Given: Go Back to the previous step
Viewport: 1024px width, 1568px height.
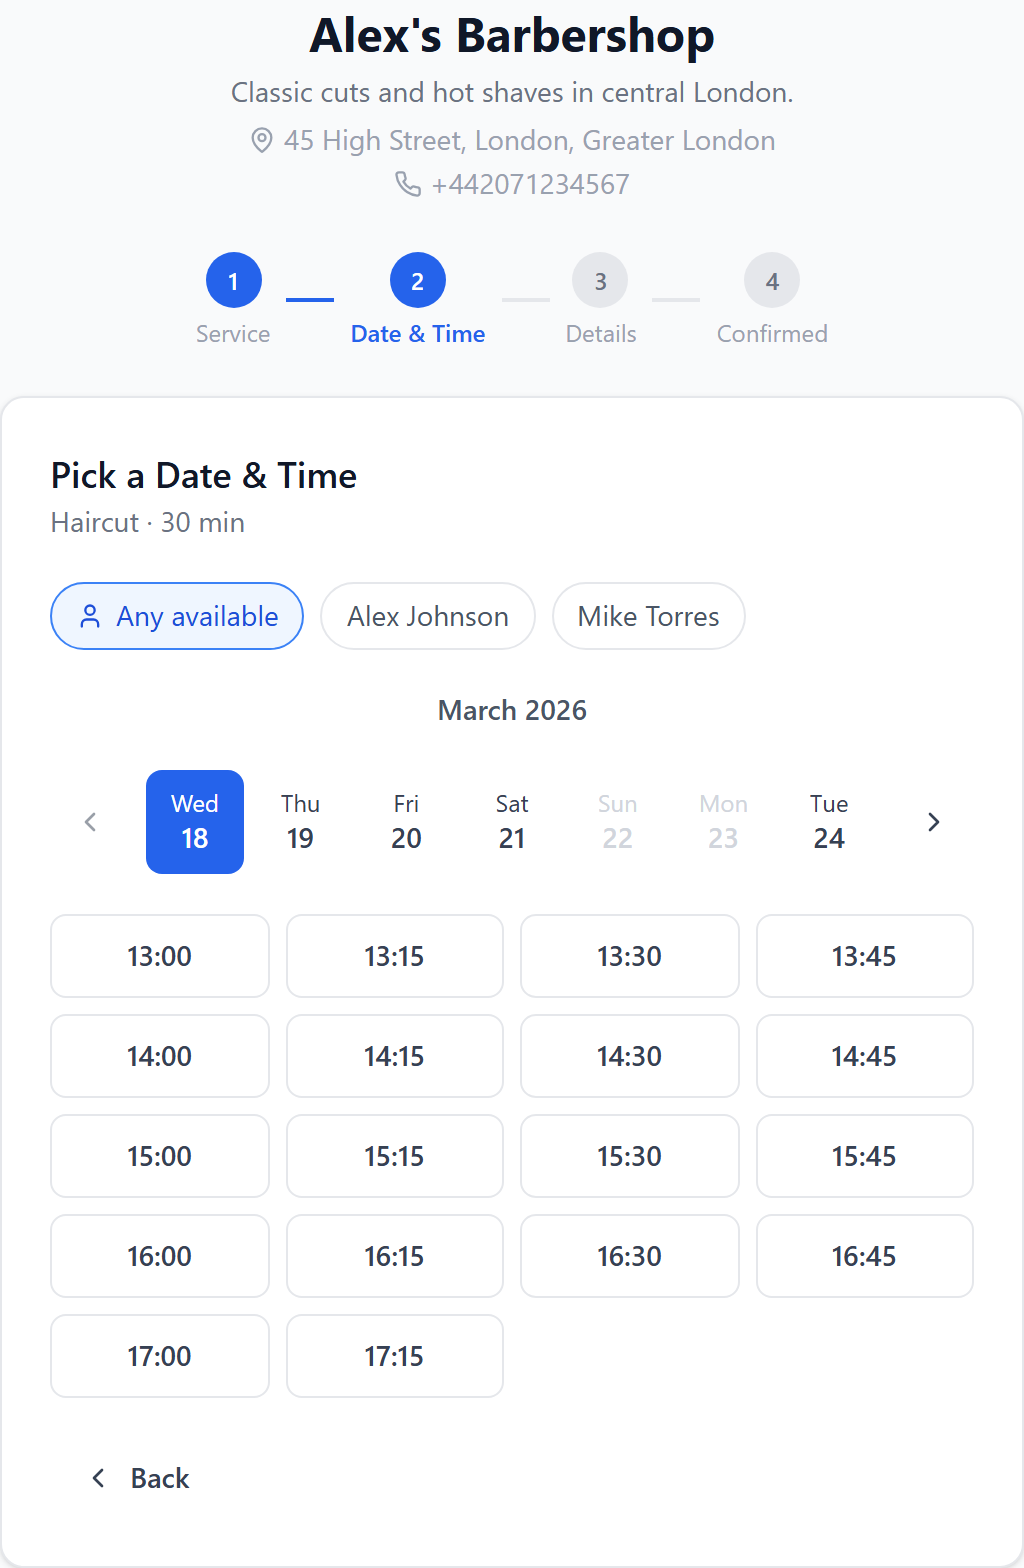Looking at the screenshot, I should (141, 1478).
